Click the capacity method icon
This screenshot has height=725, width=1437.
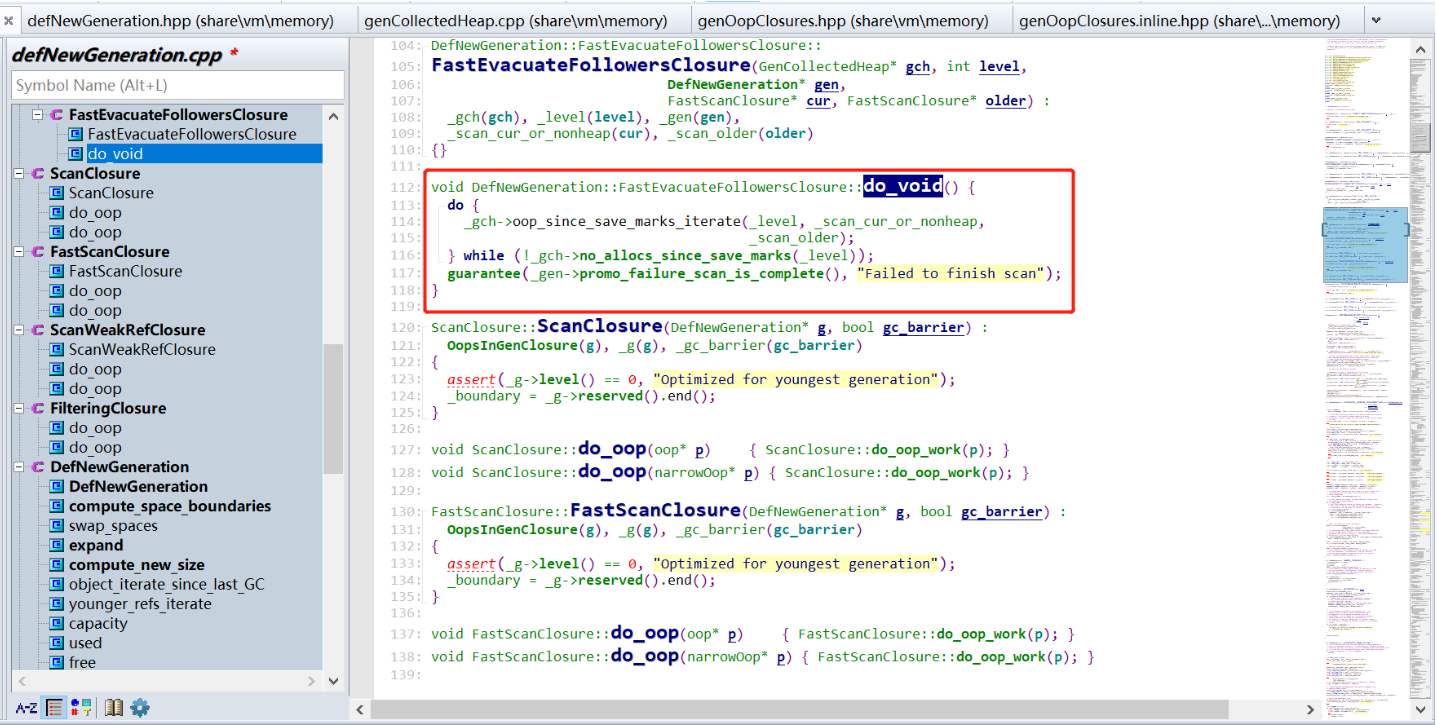pos(56,623)
